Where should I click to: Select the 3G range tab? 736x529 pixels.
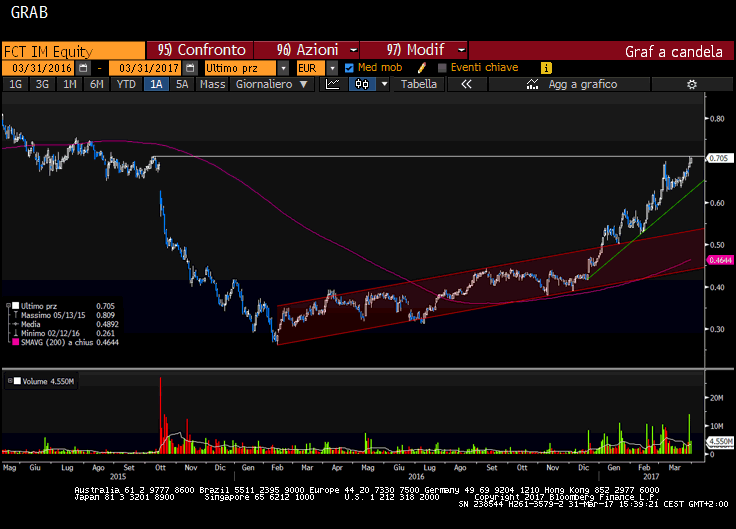tap(42, 84)
